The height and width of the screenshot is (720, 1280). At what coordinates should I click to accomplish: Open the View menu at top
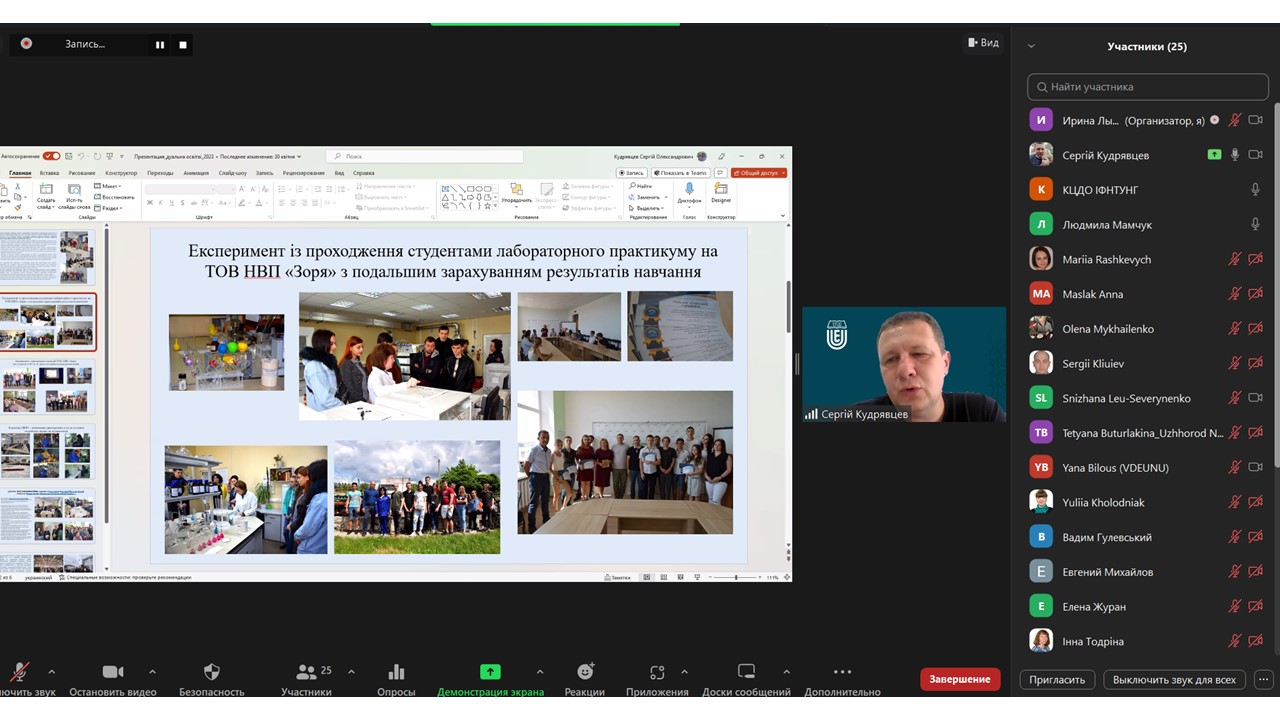(983, 43)
